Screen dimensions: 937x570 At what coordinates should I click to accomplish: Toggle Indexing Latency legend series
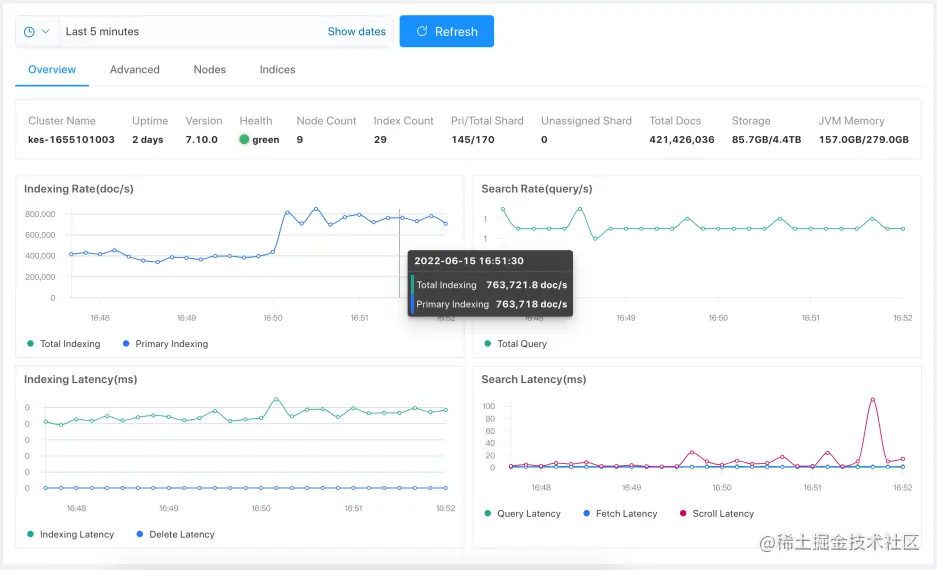click(71, 534)
